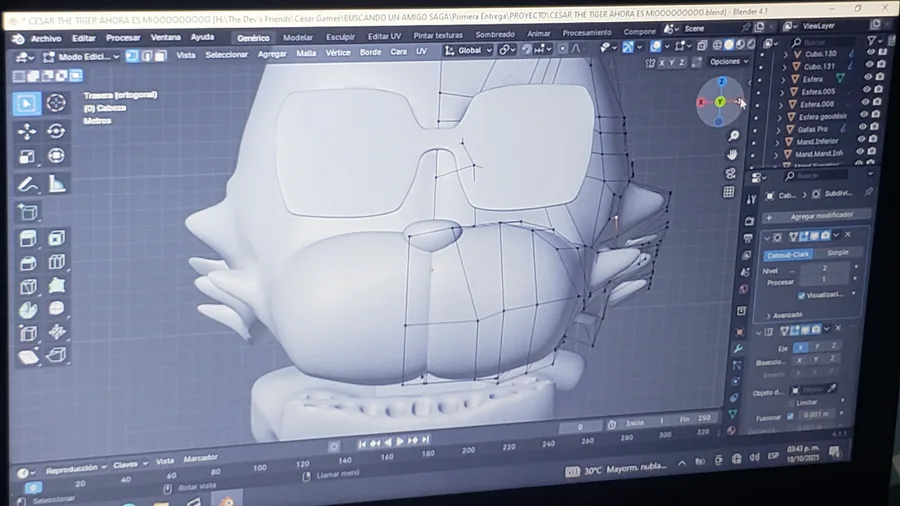
Task: Select Catmull-Clark subdivision type
Action: [788, 254]
